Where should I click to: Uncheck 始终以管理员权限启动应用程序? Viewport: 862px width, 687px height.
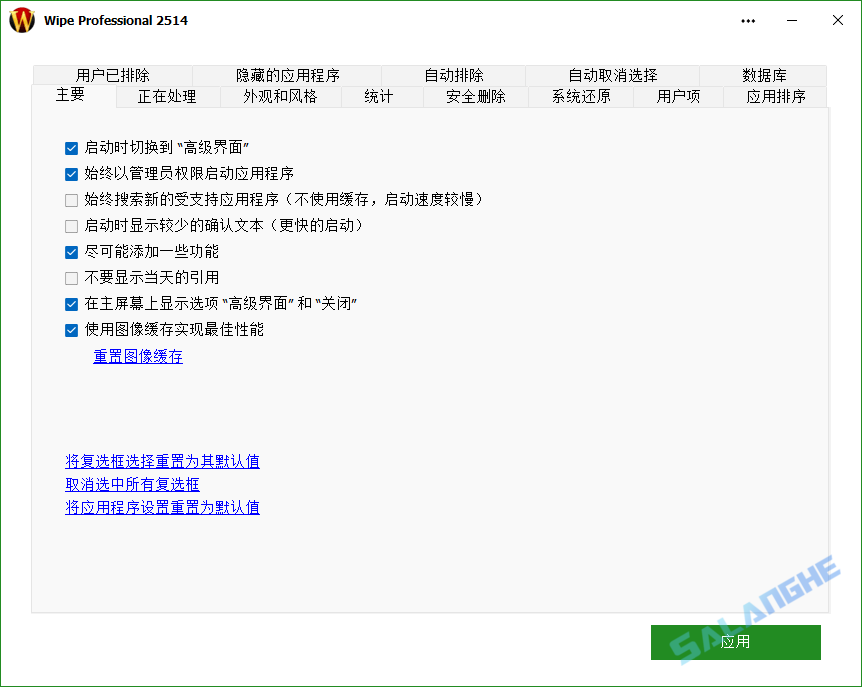point(71,174)
